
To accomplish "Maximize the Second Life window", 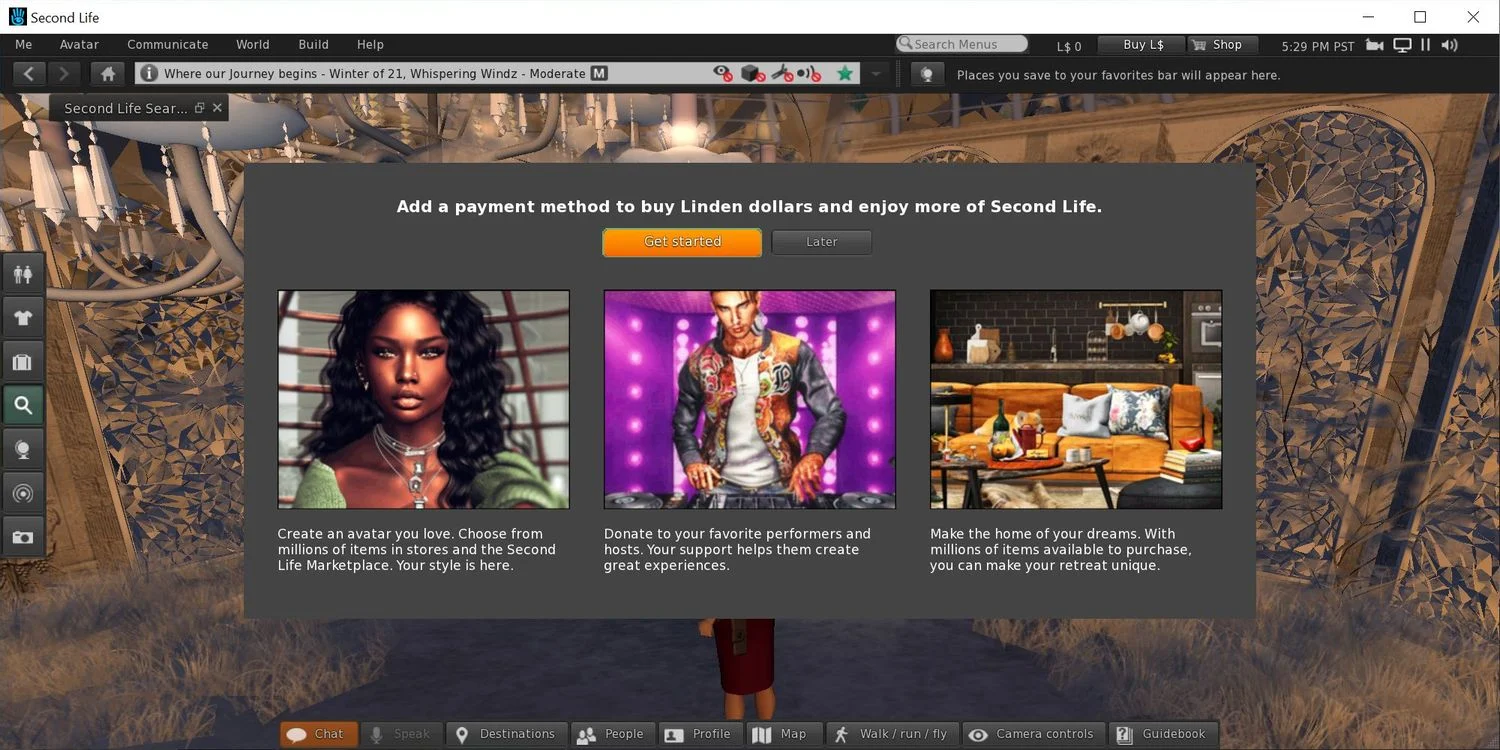I will click(1420, 17).
